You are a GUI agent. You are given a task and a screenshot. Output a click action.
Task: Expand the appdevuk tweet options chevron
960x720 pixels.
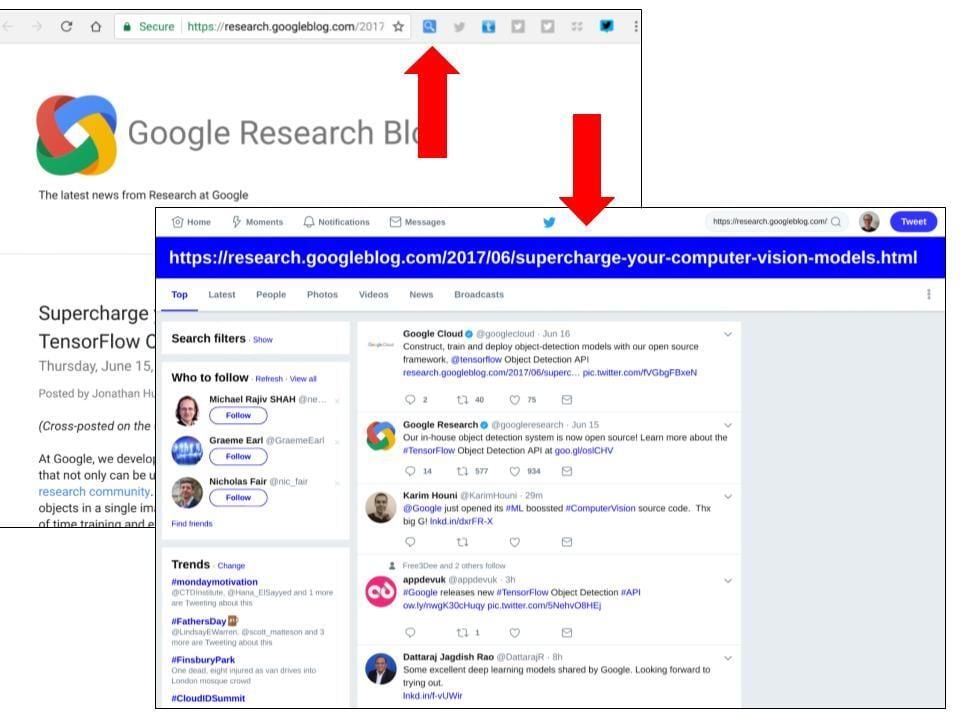728,580
